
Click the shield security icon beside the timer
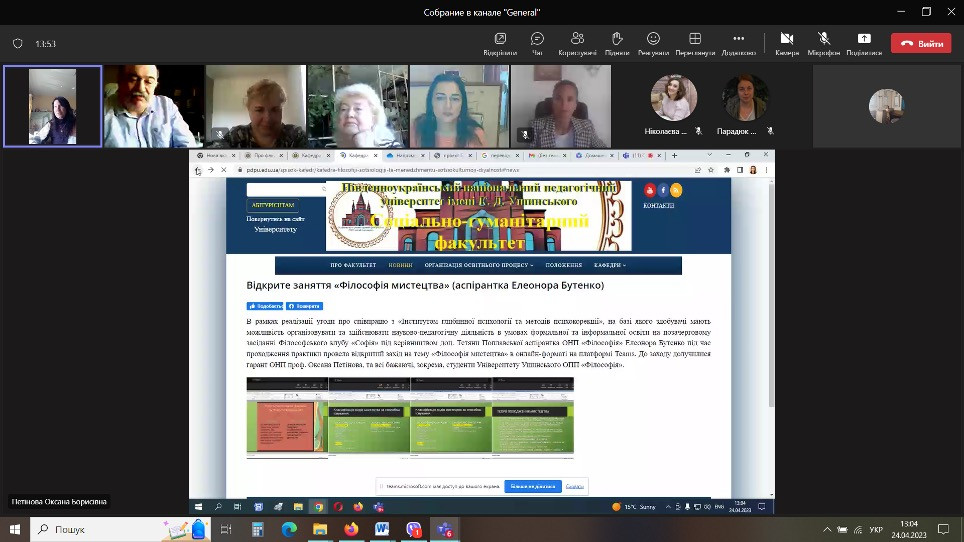coord(18,44)
